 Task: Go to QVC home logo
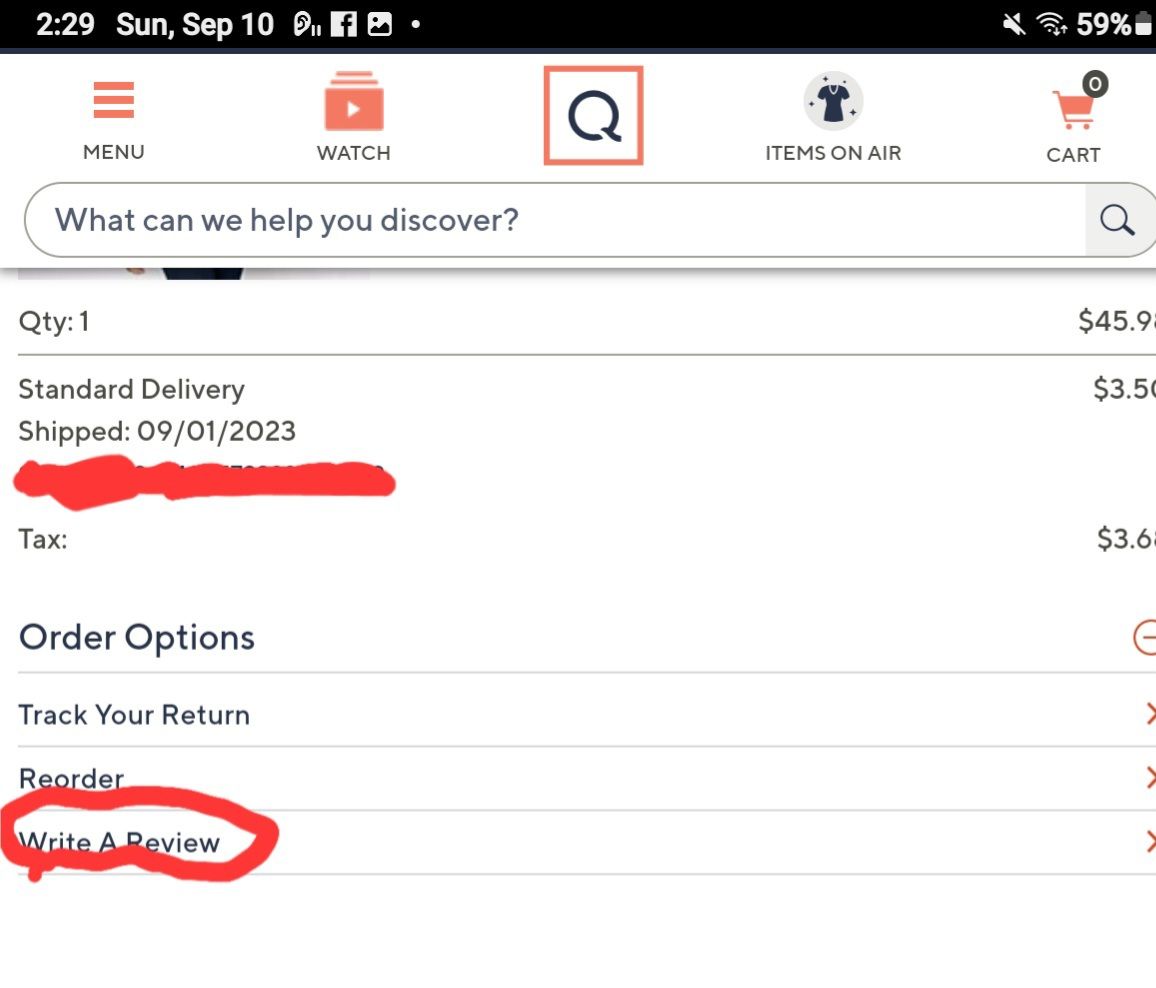pos(593,115)
